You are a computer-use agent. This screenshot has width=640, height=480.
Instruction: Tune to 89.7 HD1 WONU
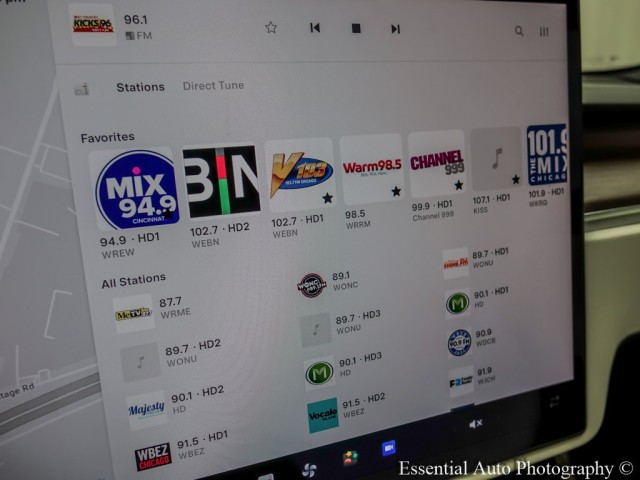(x=476, y=261)
